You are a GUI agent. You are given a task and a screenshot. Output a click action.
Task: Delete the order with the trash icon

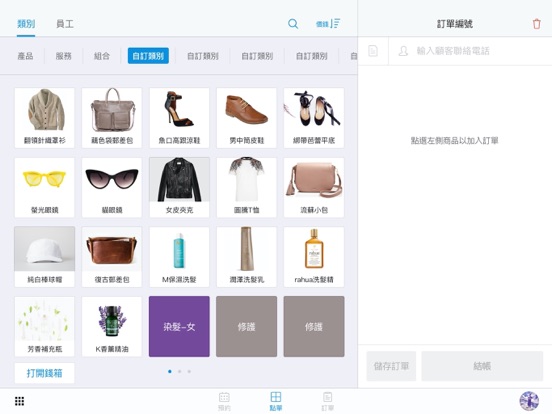[537, 24]
